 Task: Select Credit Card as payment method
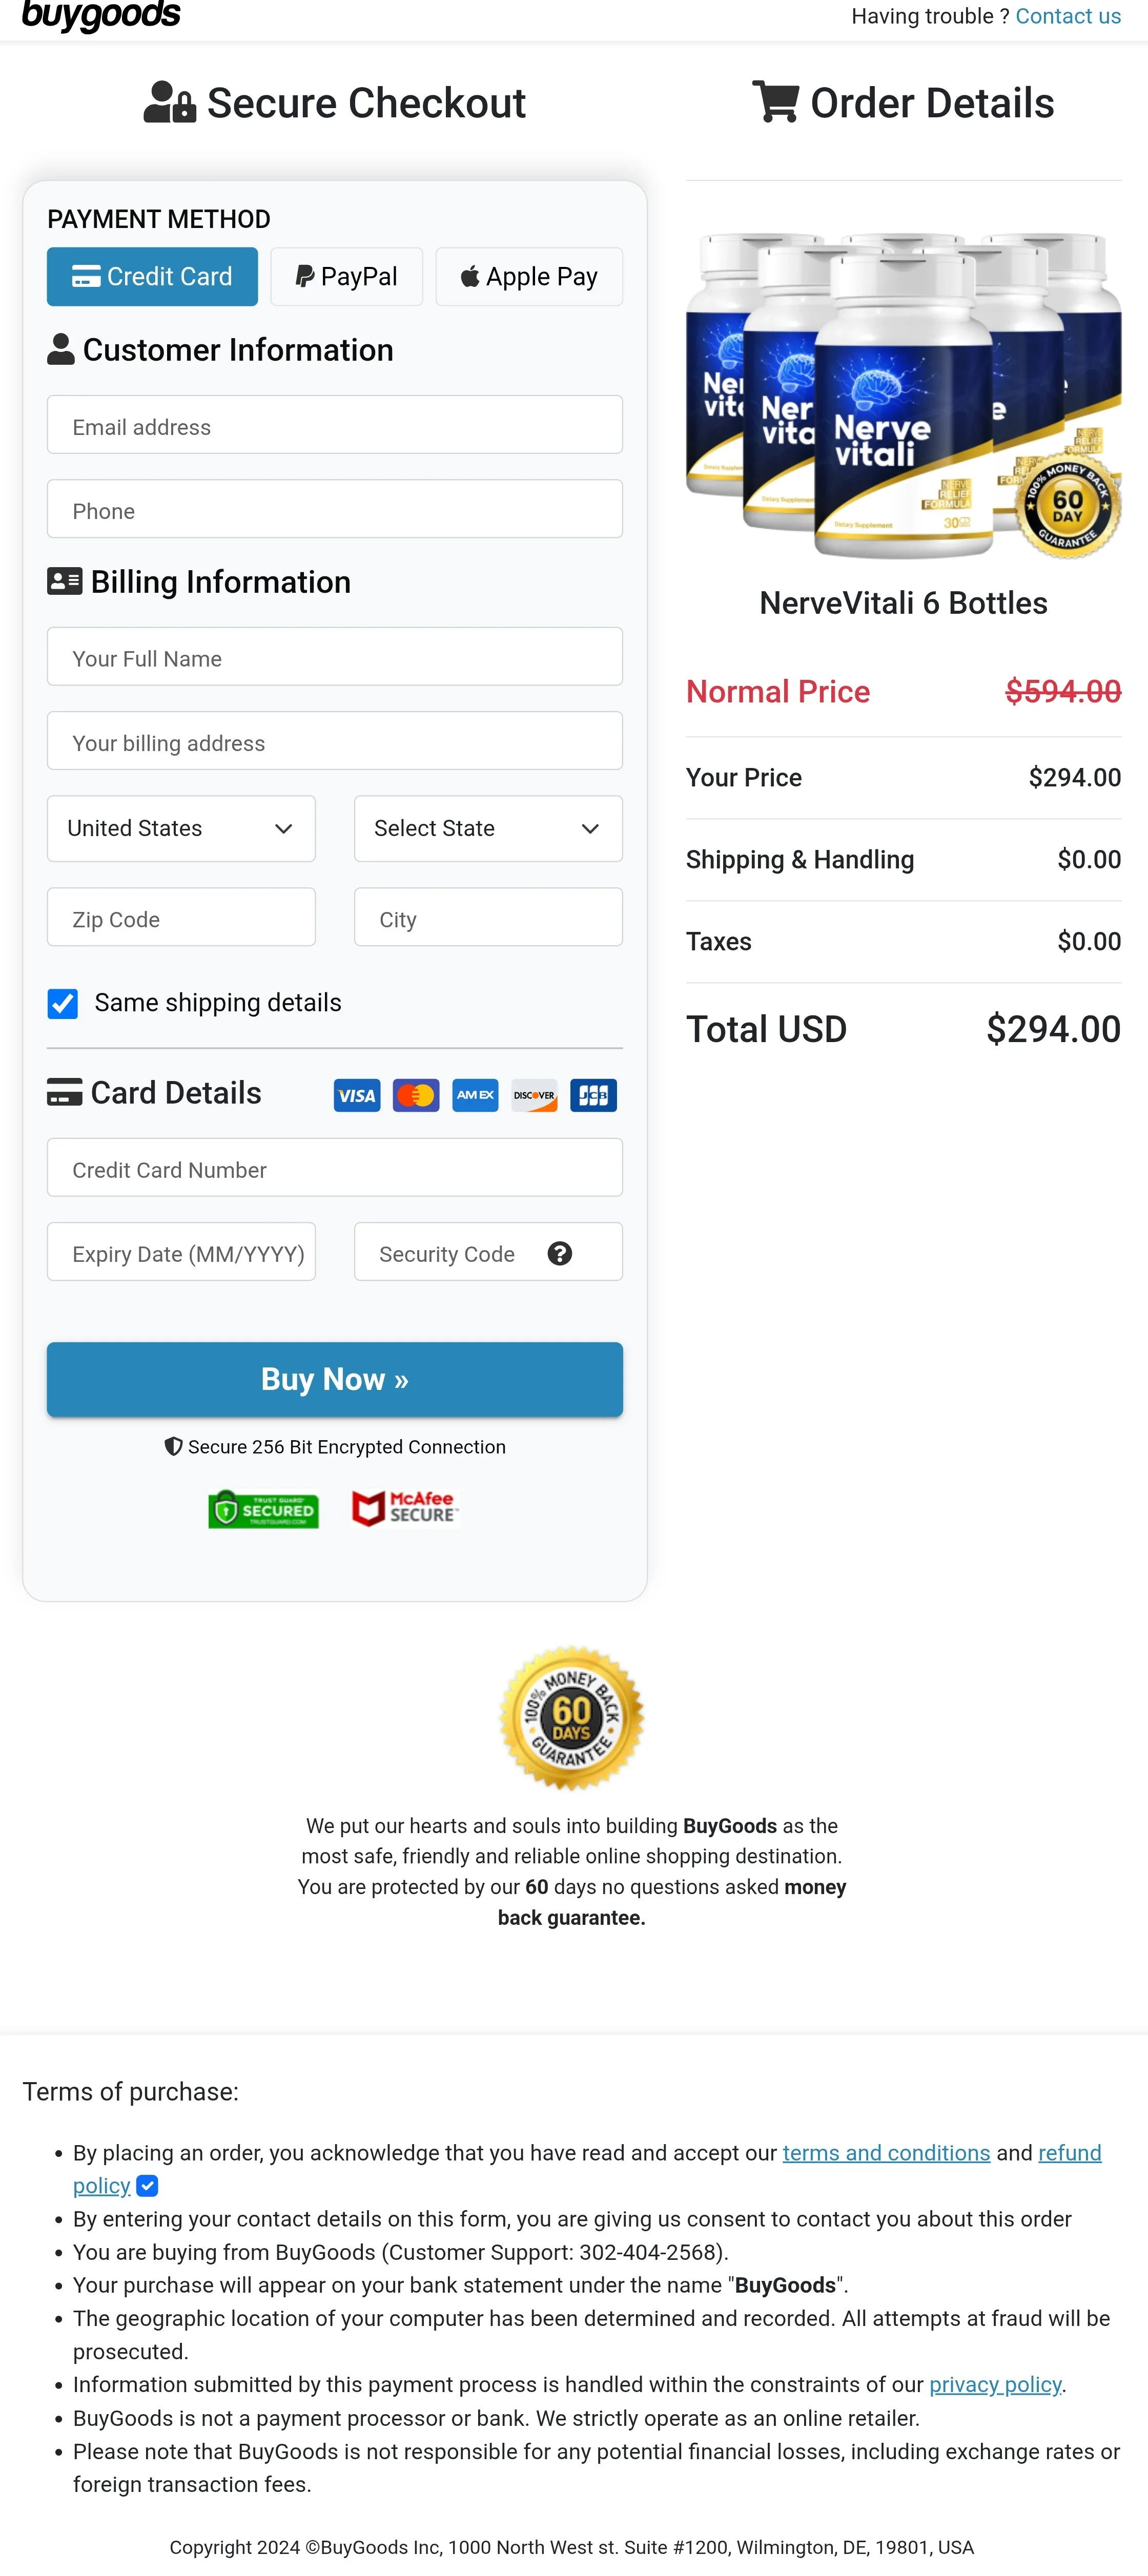click(x=152, y=276)
